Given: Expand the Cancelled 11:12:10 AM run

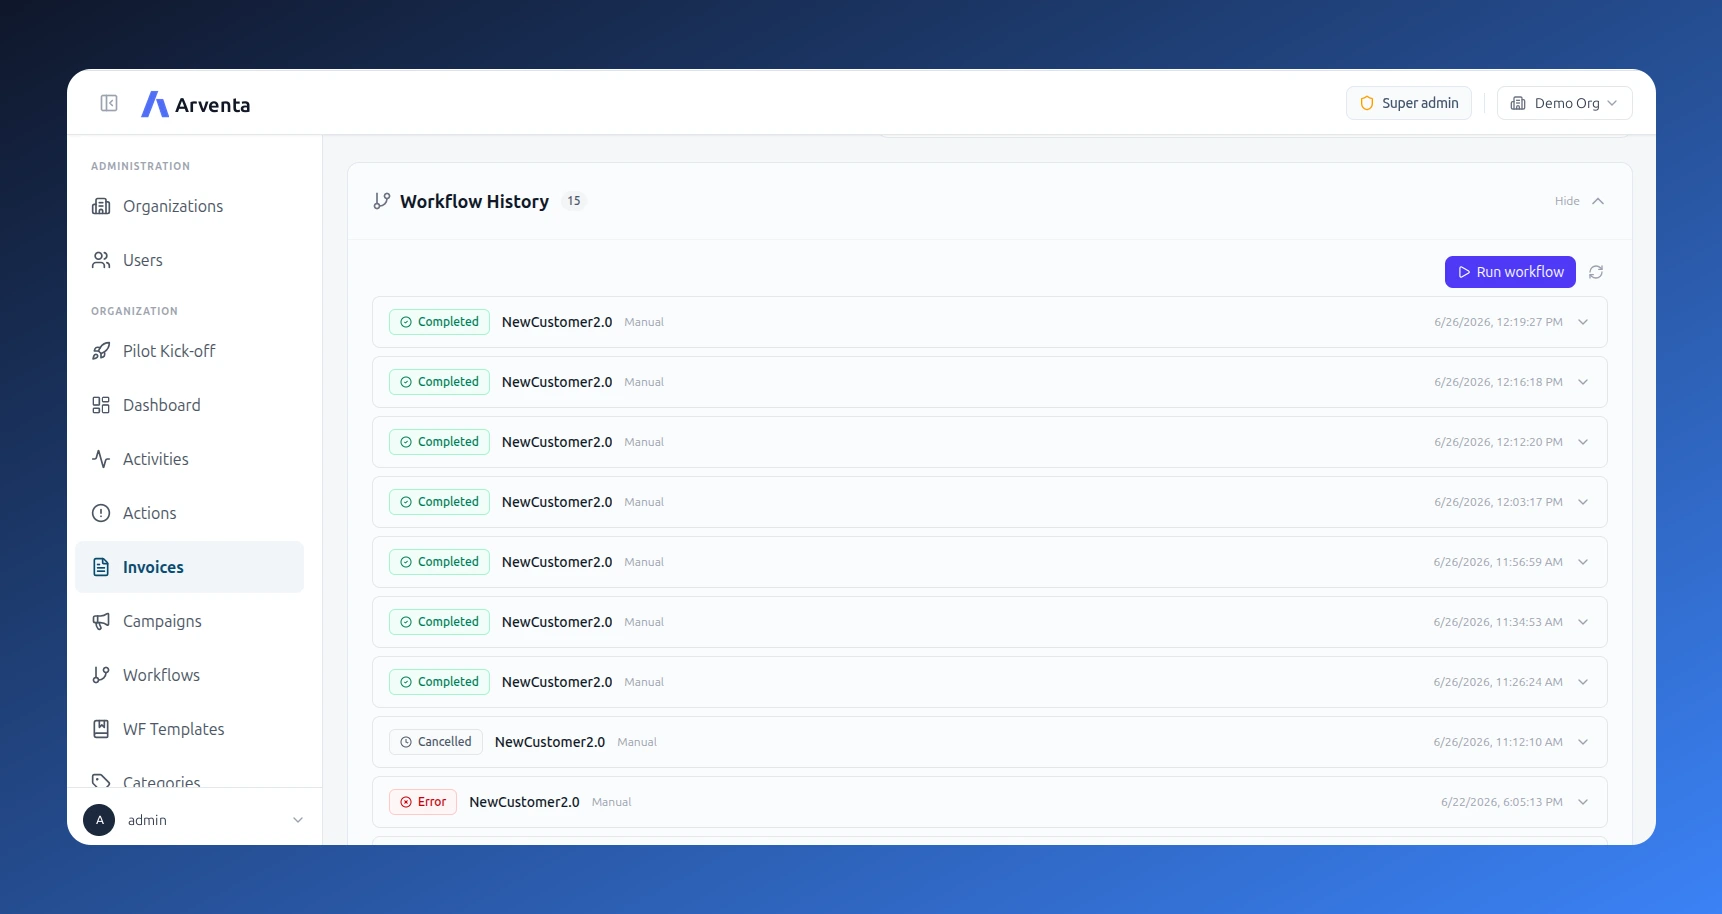Looking at the screenshot, I should tap(1583, 742).
